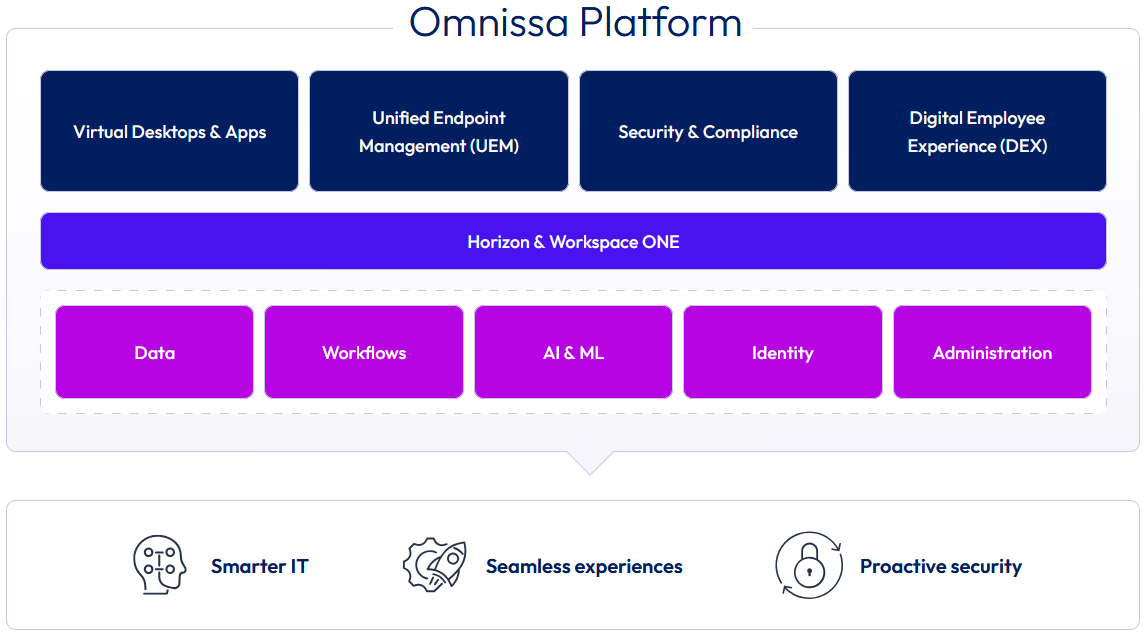Click the padlock Proactive security icon
1145x636 pixels.
[x=807, y=567]
